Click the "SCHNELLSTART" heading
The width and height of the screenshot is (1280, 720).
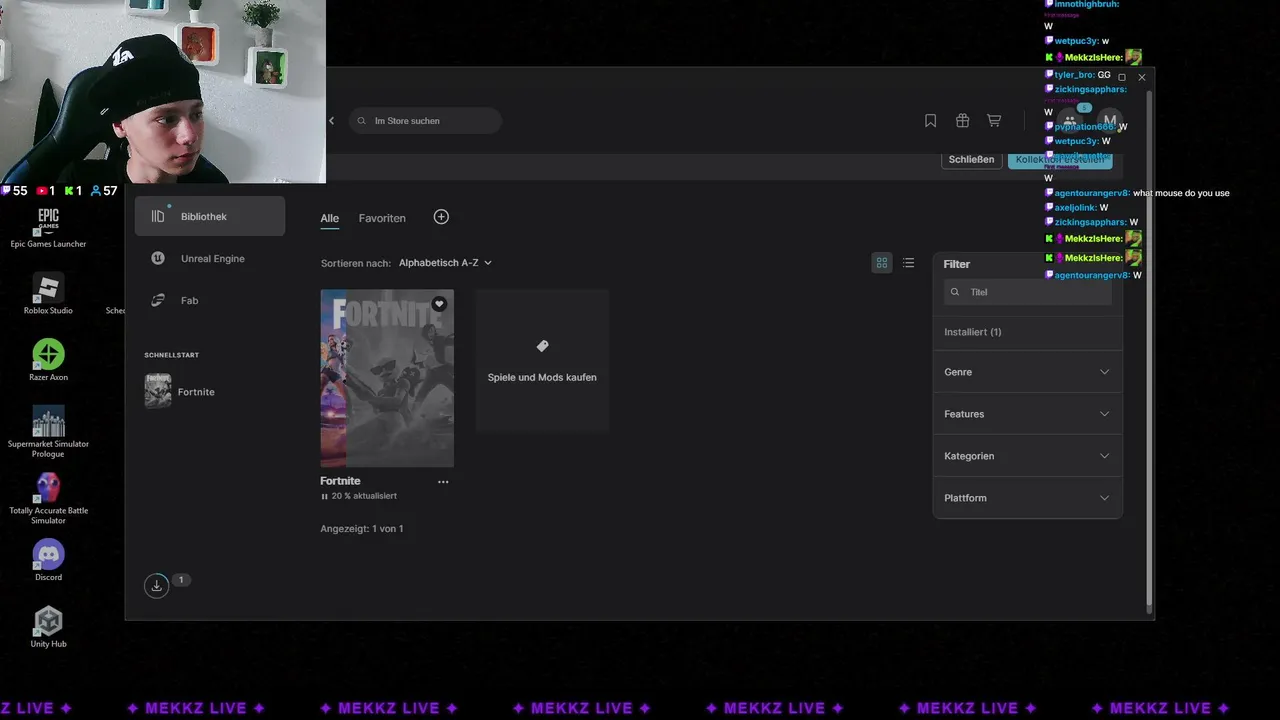tap(172, 355)
